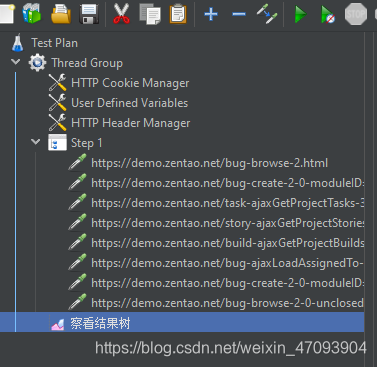Start test with no pauses icon
The image size is (377, 367).
pos(328,15)
